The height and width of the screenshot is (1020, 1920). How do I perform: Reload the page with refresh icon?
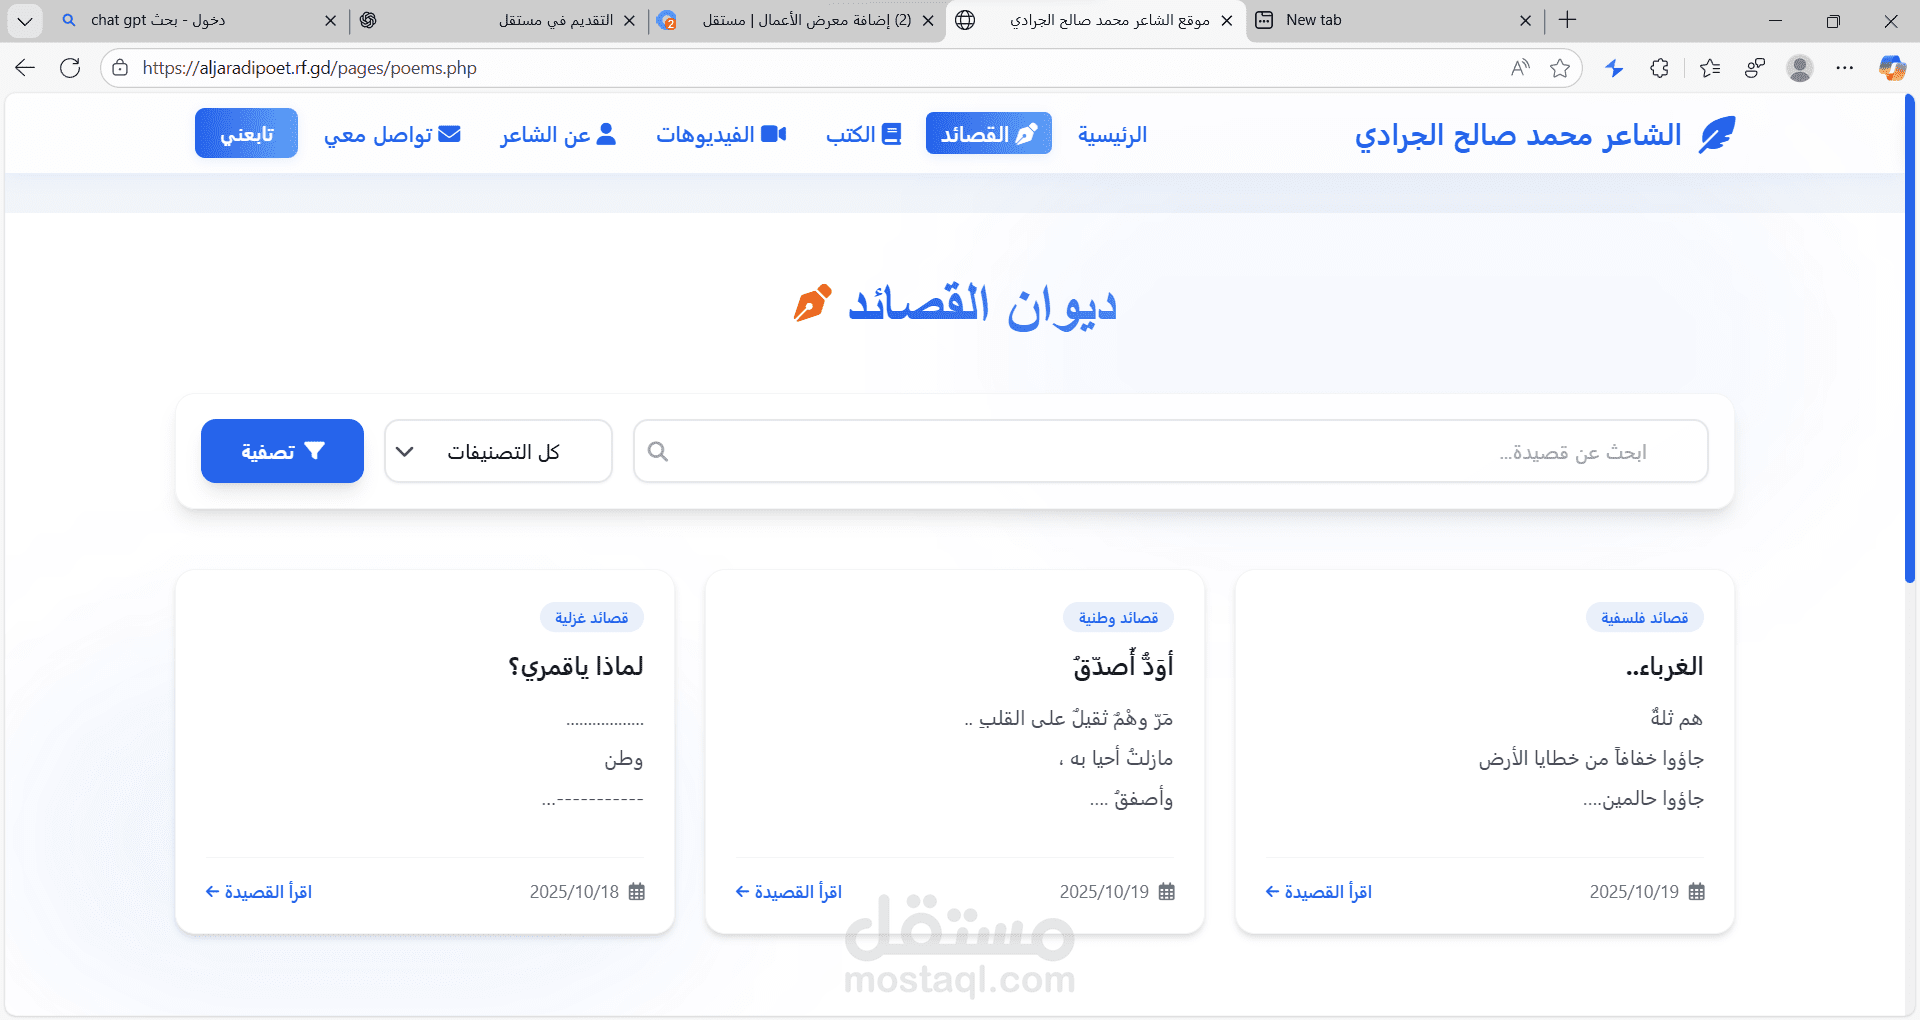coord(70,68)
